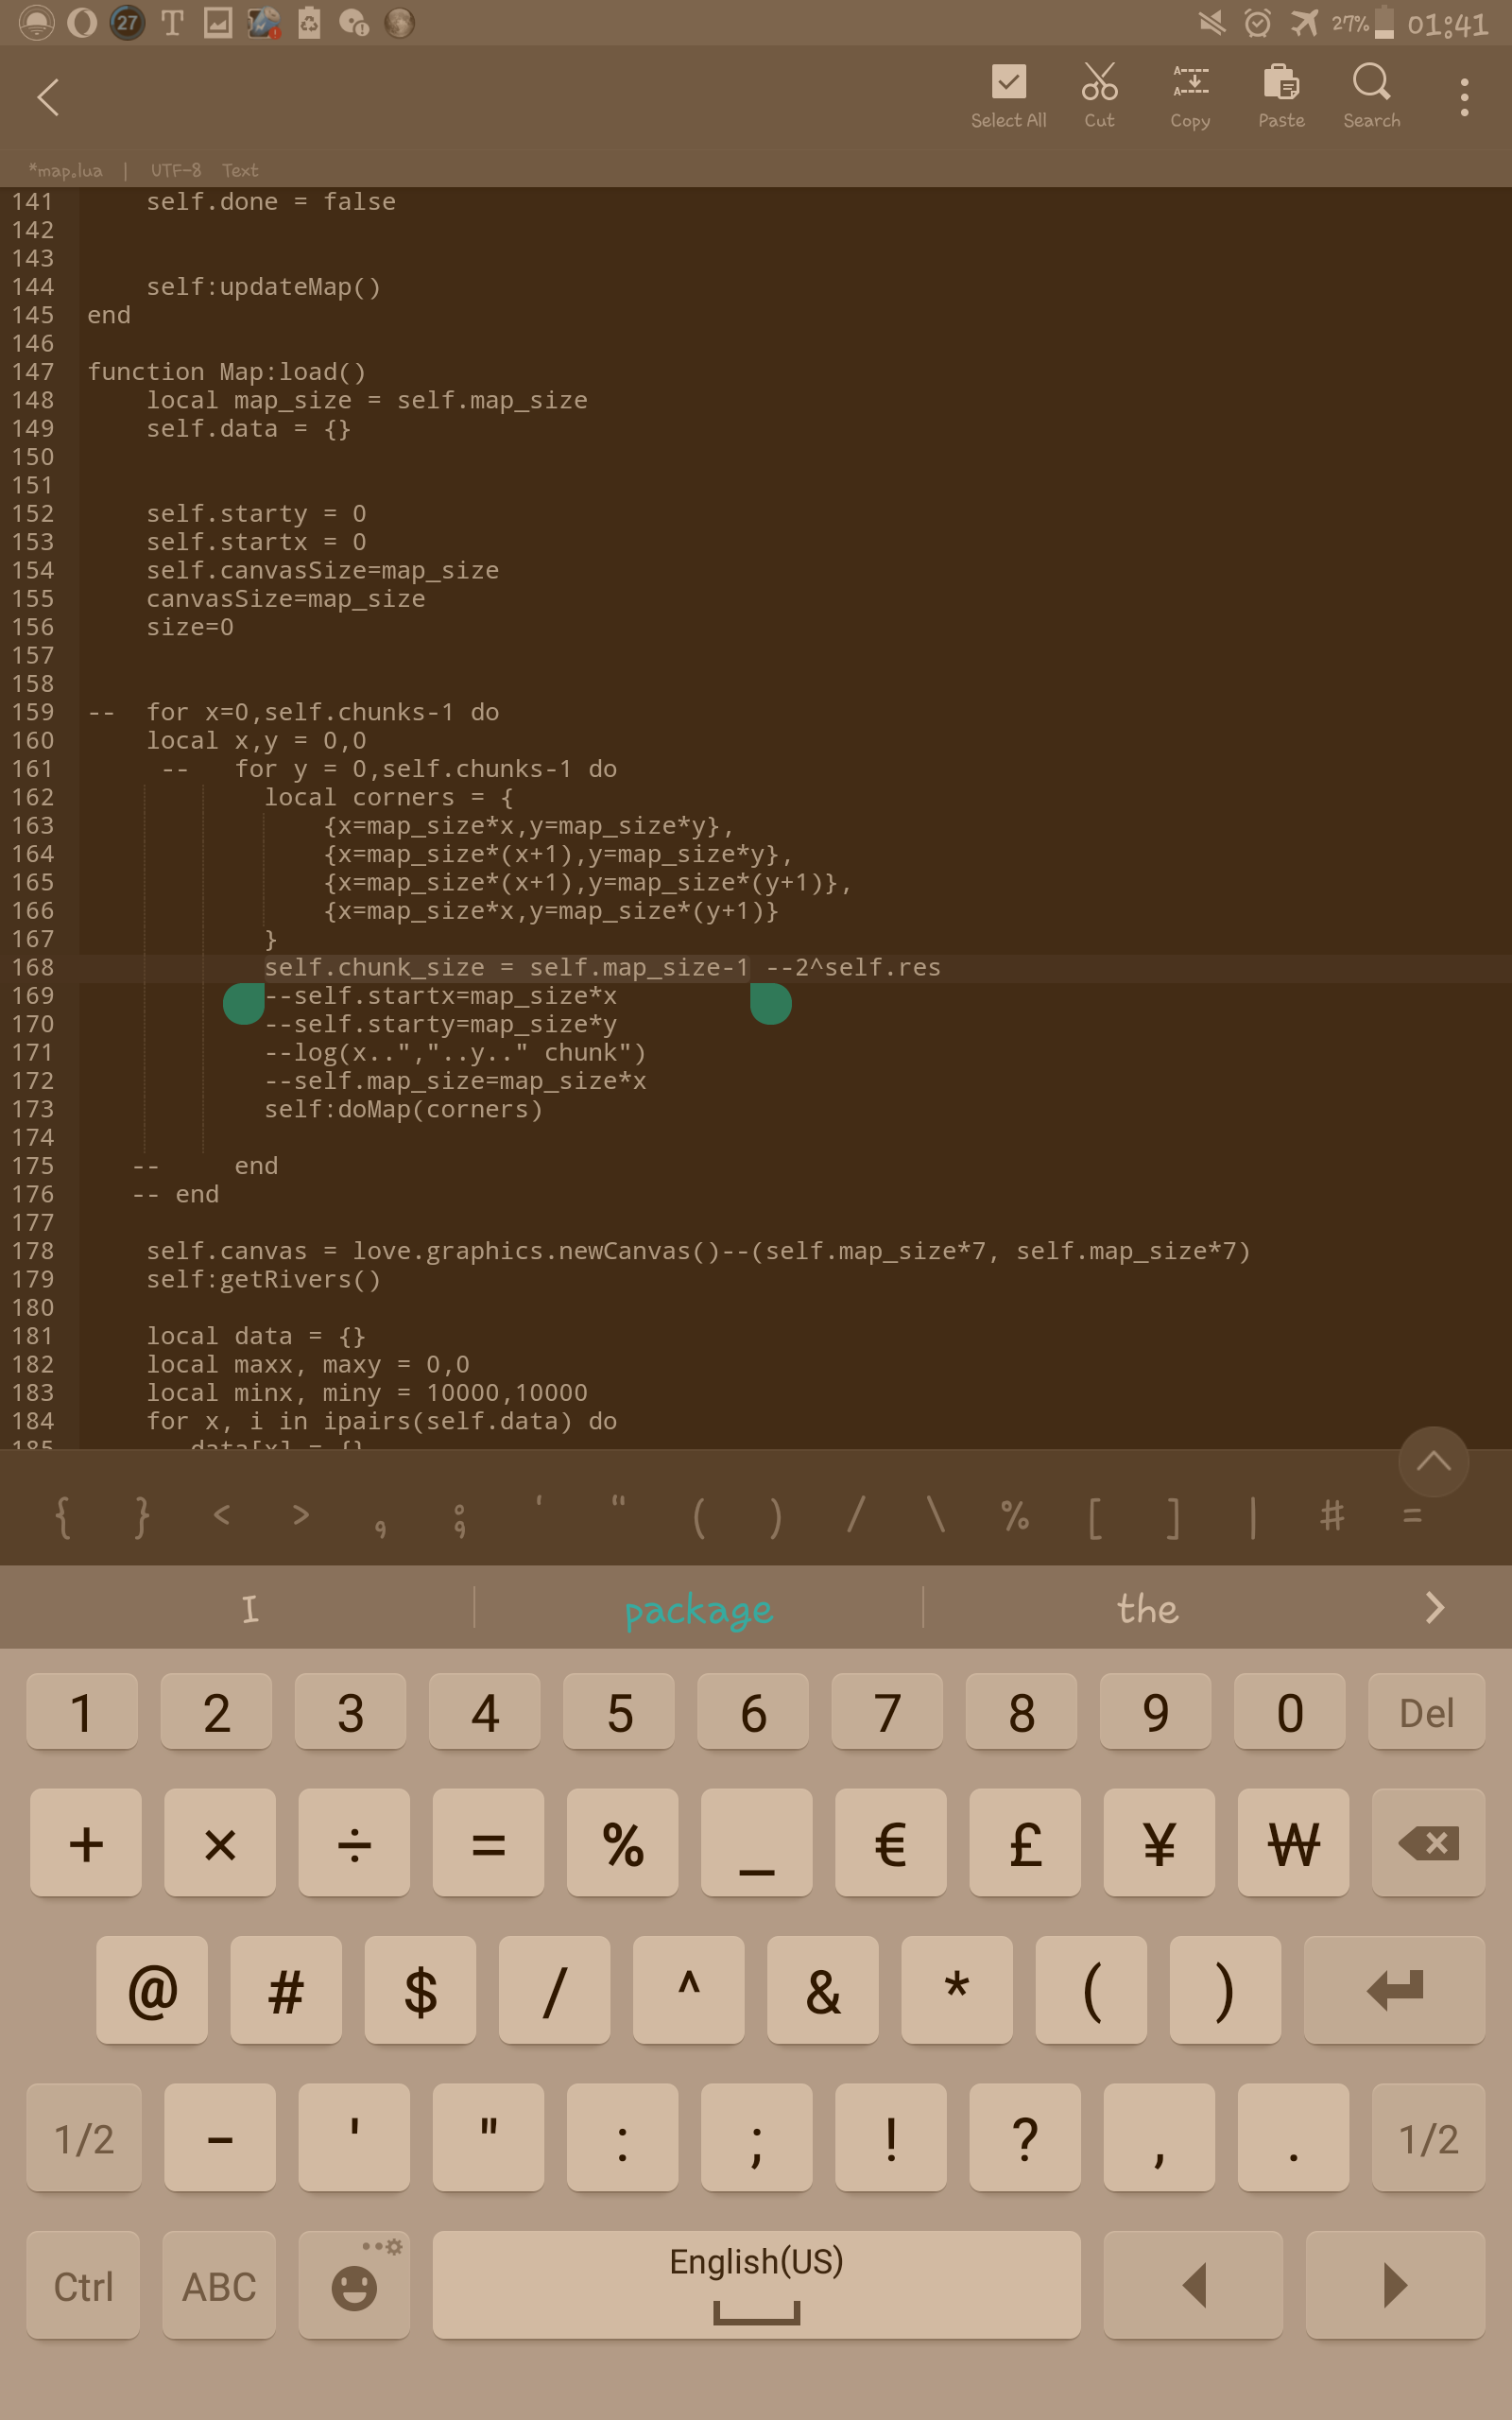The height and width of the screenshot is (2420, 1512).
Task: Switch to letters with the ABC key
Action: pos(219,2286)
